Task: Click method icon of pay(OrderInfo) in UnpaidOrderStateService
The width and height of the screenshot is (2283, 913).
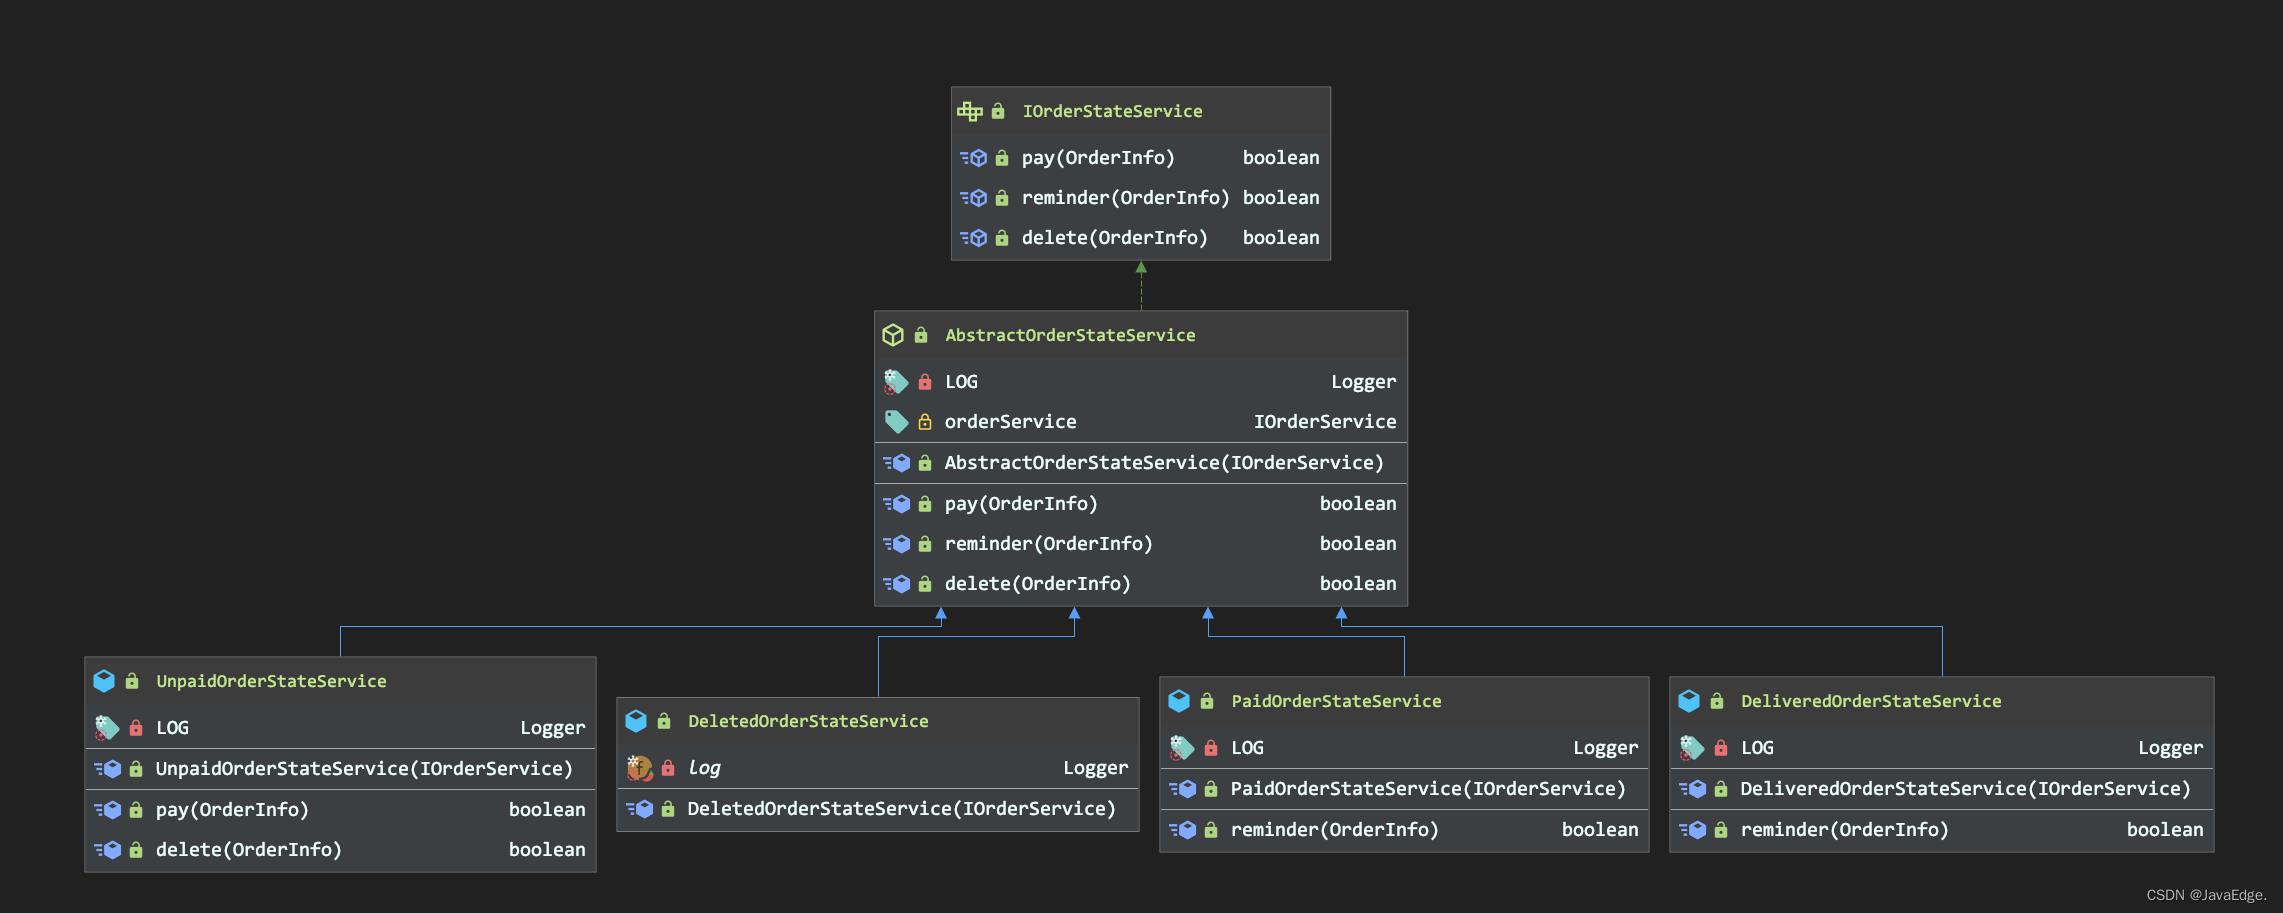Action: pyautogui.click(x=108, y=810)
